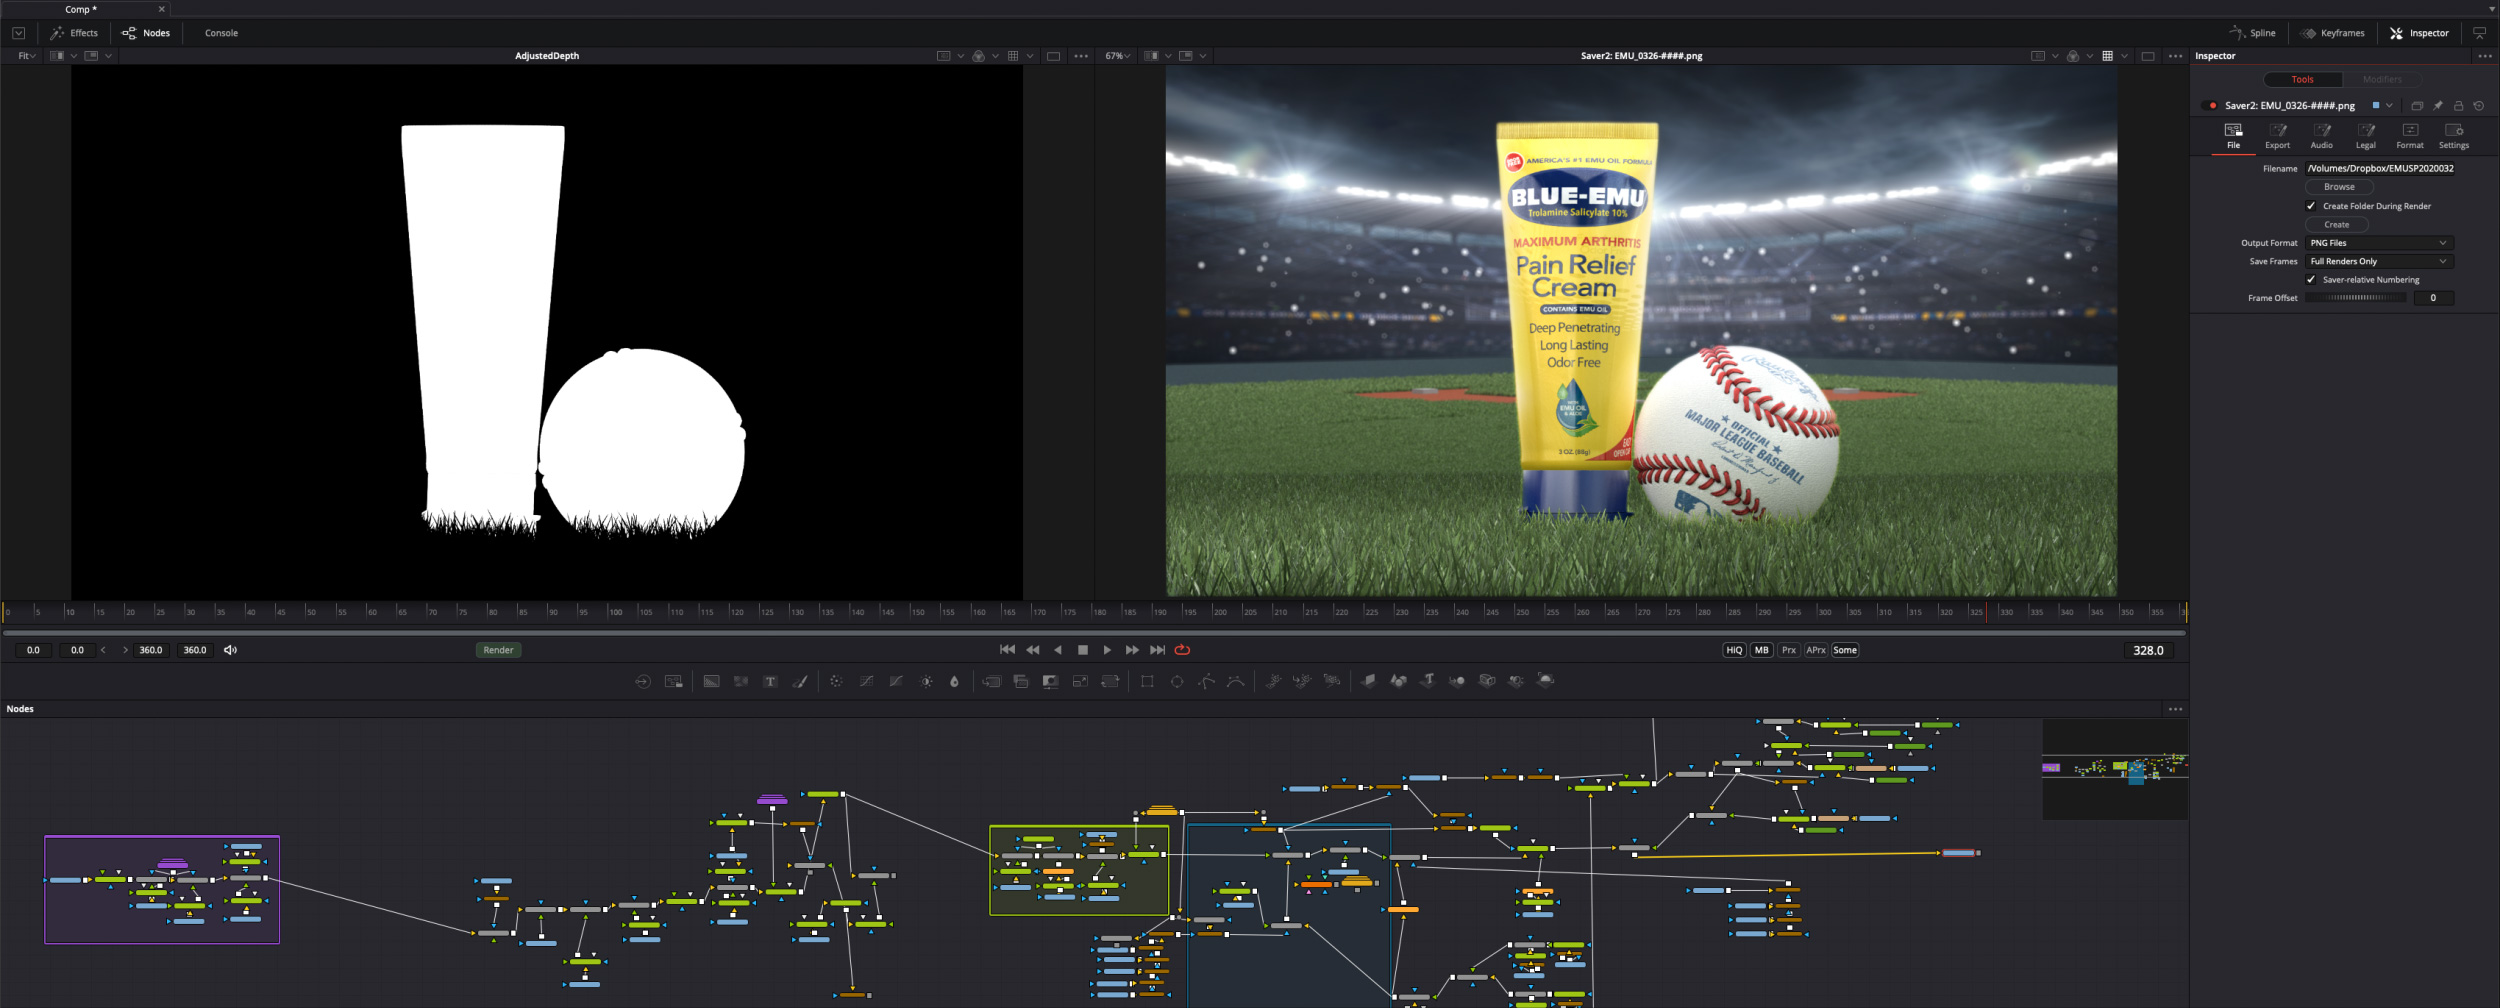Toggle audio mute speaker icon
The image size is (2500, 1008).
pyautogui.click(x=230, y=650)
